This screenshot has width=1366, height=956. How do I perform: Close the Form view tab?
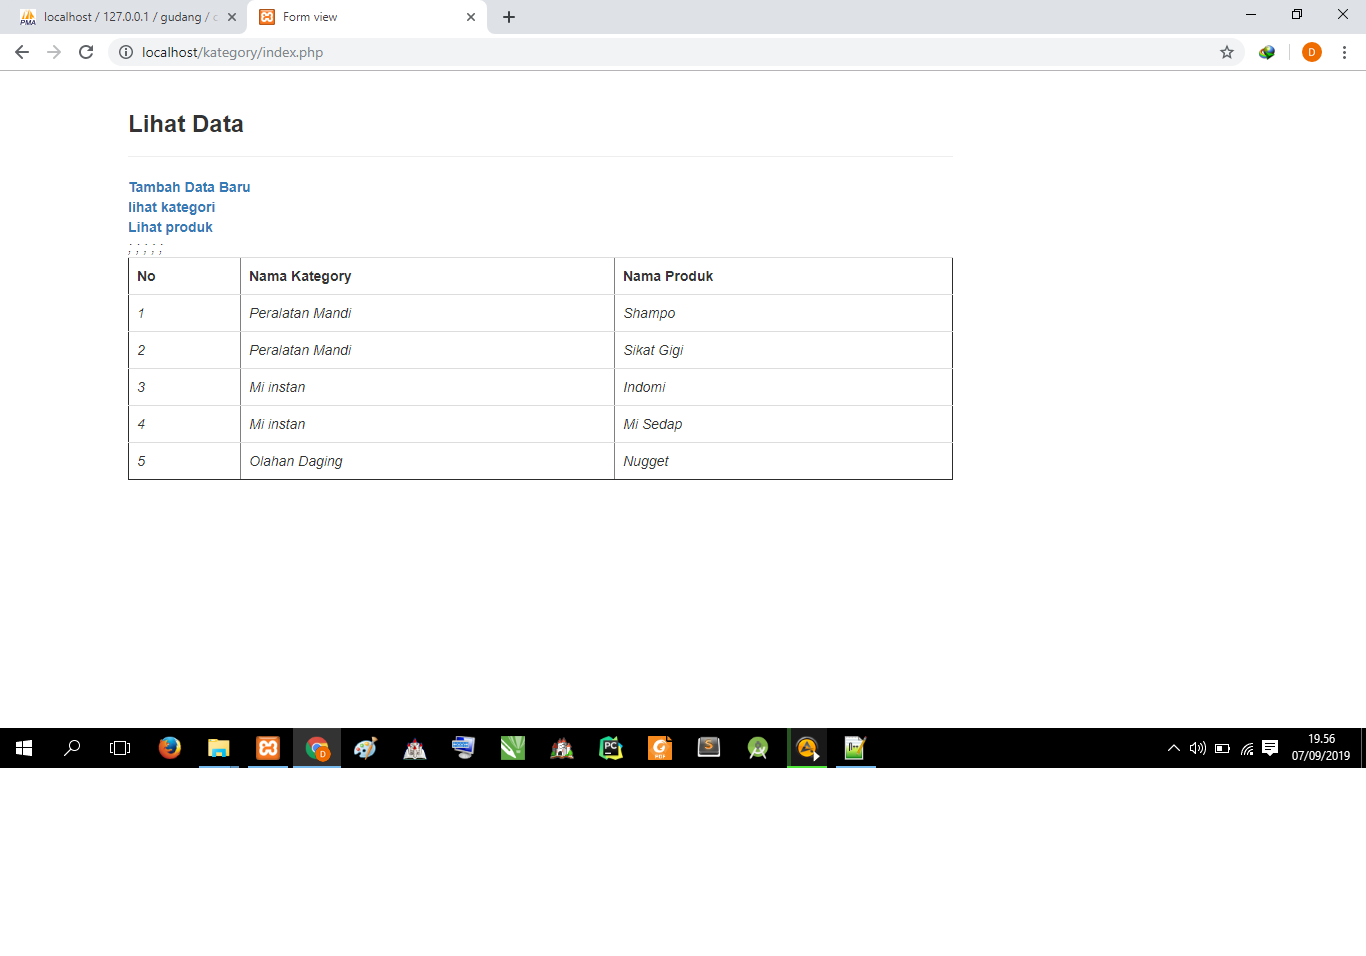pos(471,17)
